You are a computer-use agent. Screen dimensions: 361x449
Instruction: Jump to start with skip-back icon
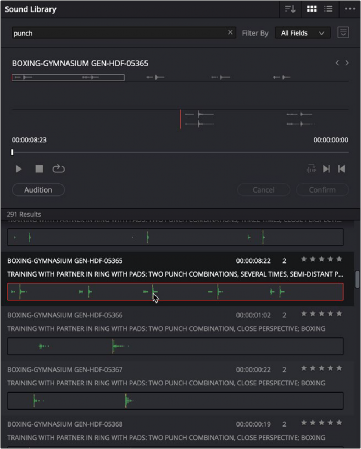(x=342, y=169)
